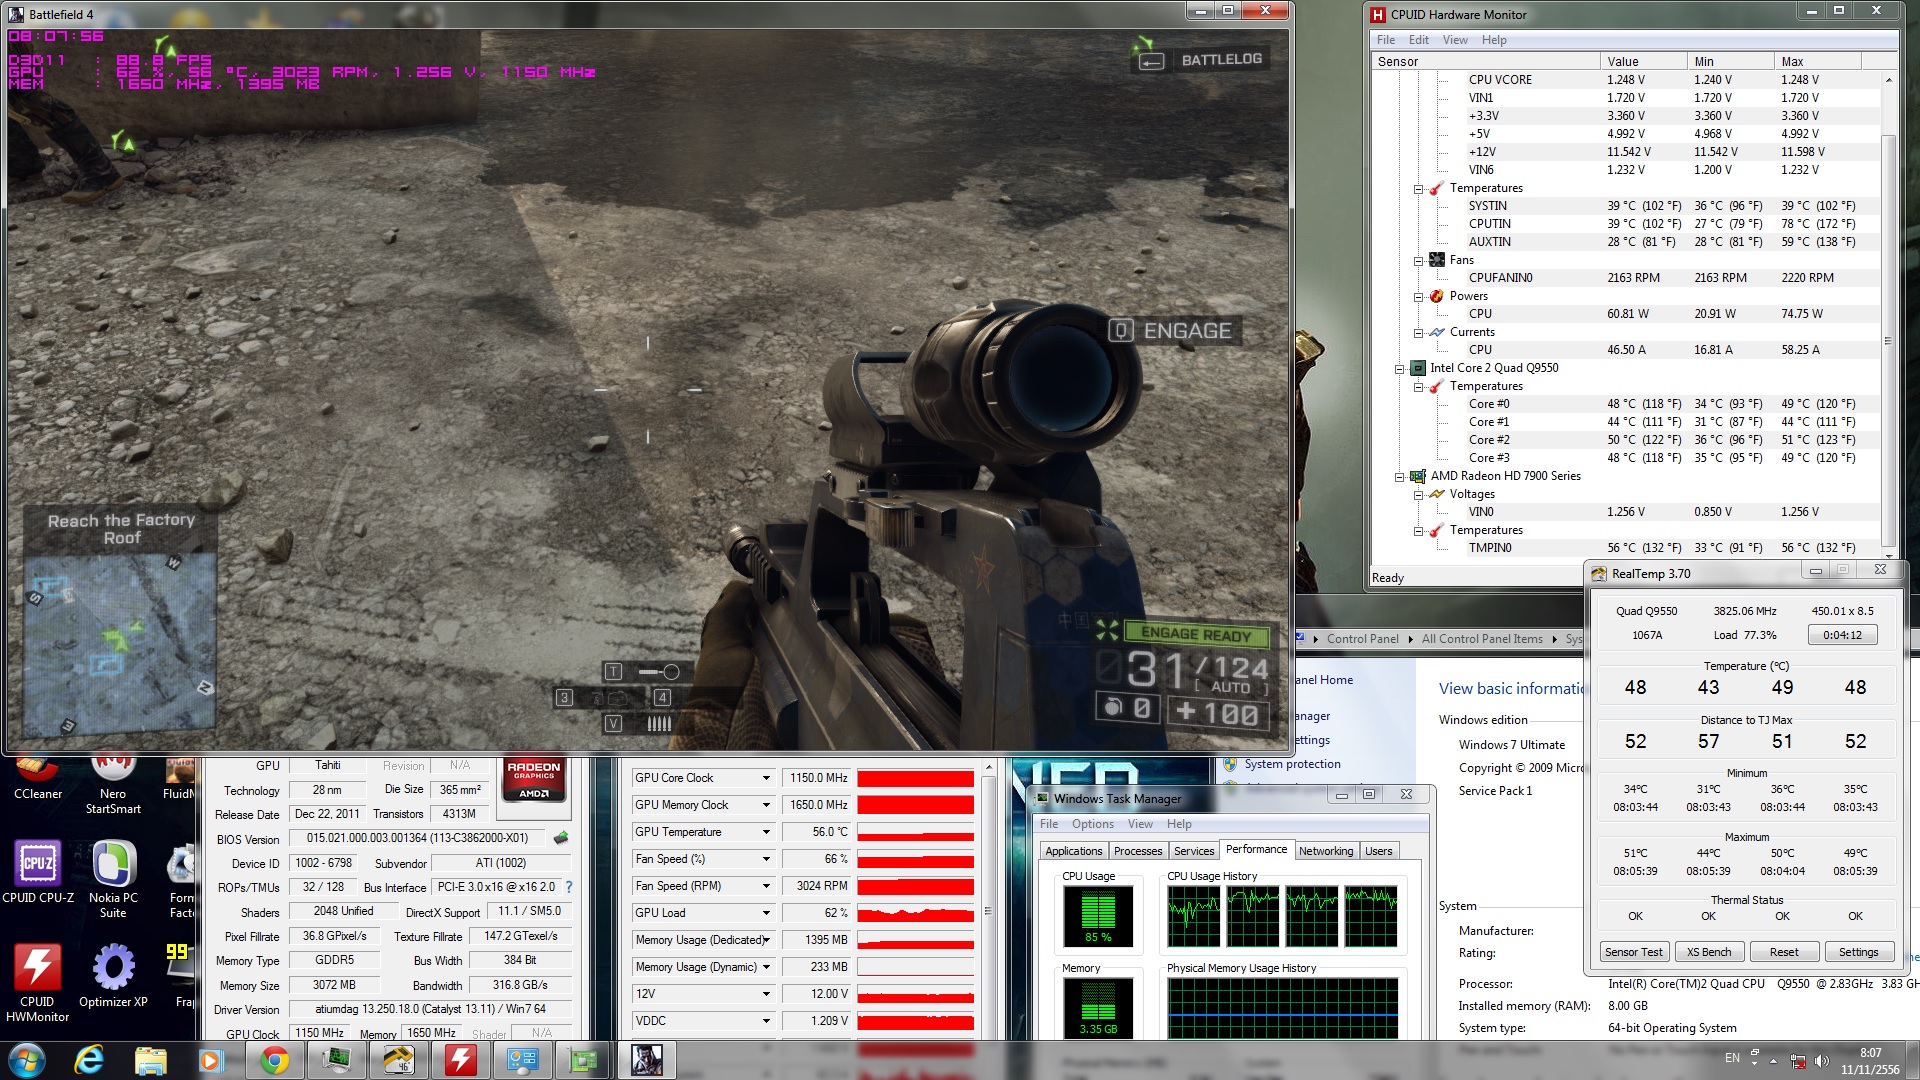The image size is (1920, 1080).
Task: Click the System protection link
Action: [x=1292, y=764]
